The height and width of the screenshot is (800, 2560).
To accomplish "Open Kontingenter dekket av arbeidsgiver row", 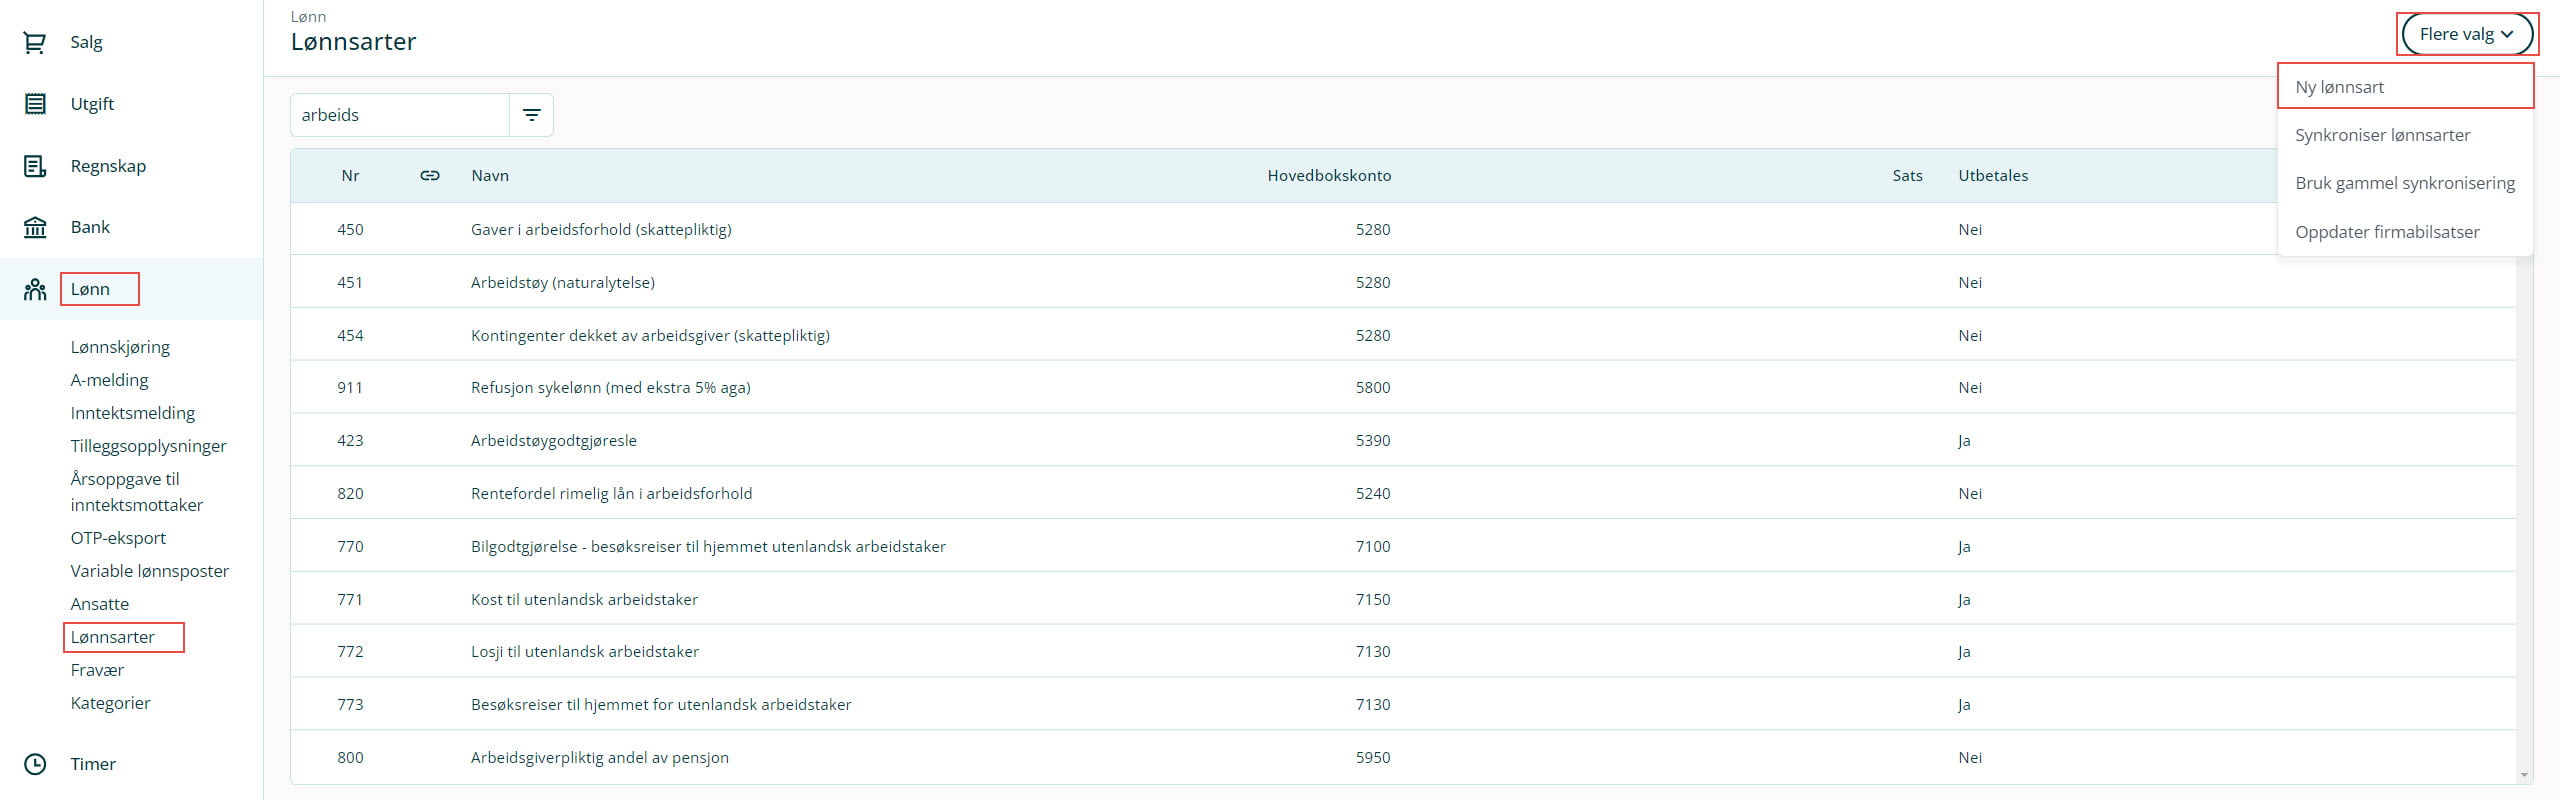I will click(x=1403, y=335).
